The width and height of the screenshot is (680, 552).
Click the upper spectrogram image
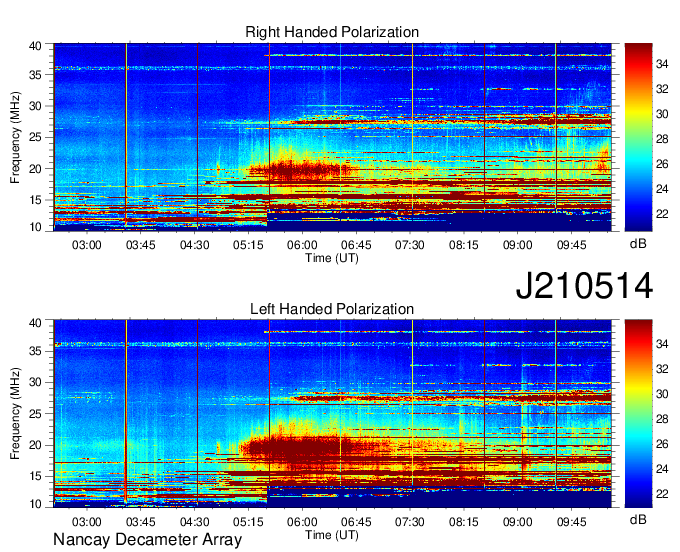click(x=332, y=137)
